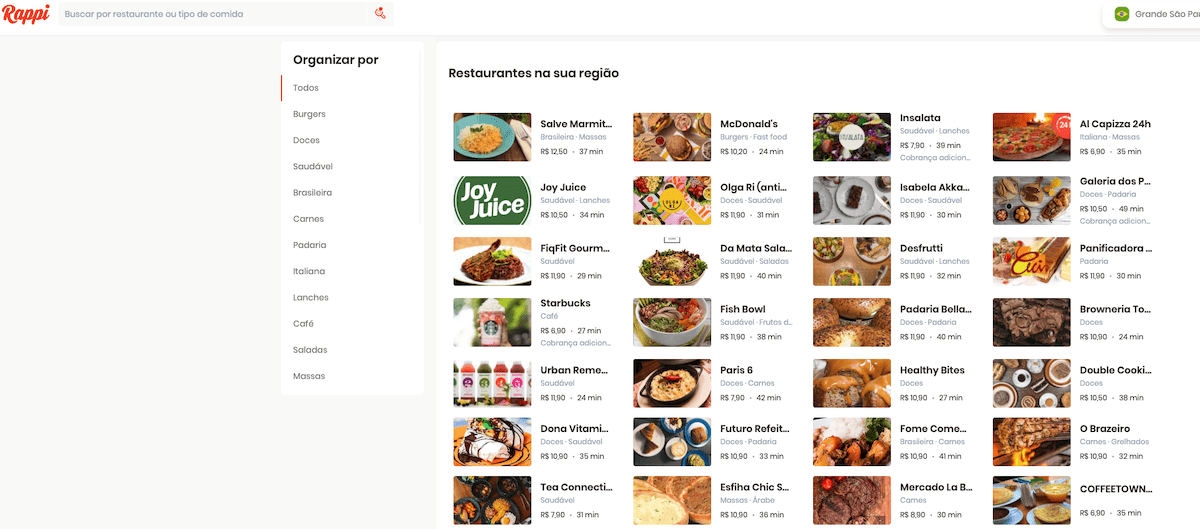Open the Healthy Bites image
Image resolution: width=1200 pixels, height=529 pixels.
852,383
